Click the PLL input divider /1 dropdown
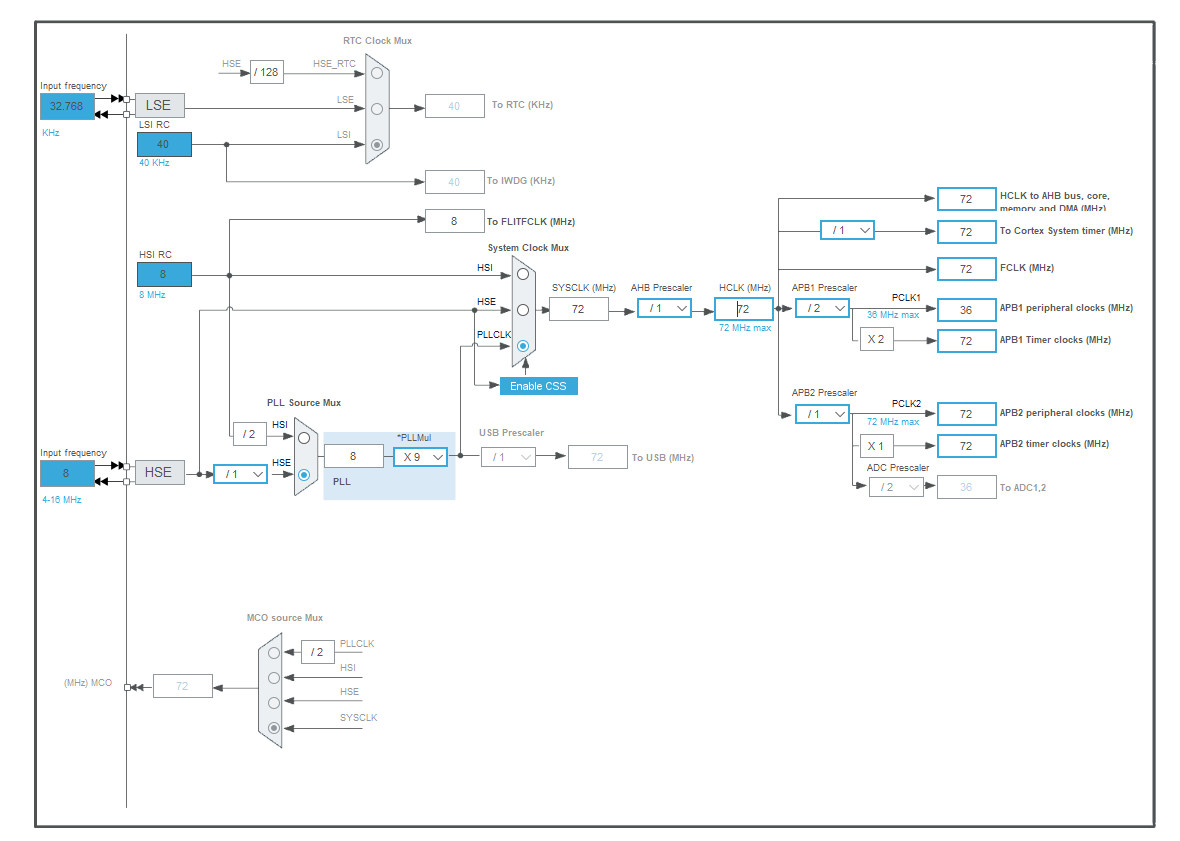1180x841 pixels. (x=240, y=472)
